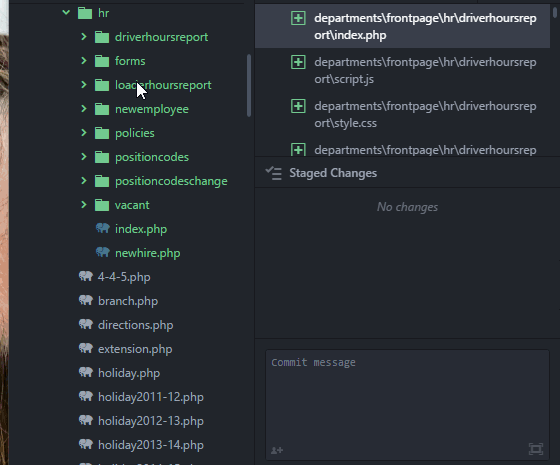Click the Staged Changes checklist icon

pos(274,173)
